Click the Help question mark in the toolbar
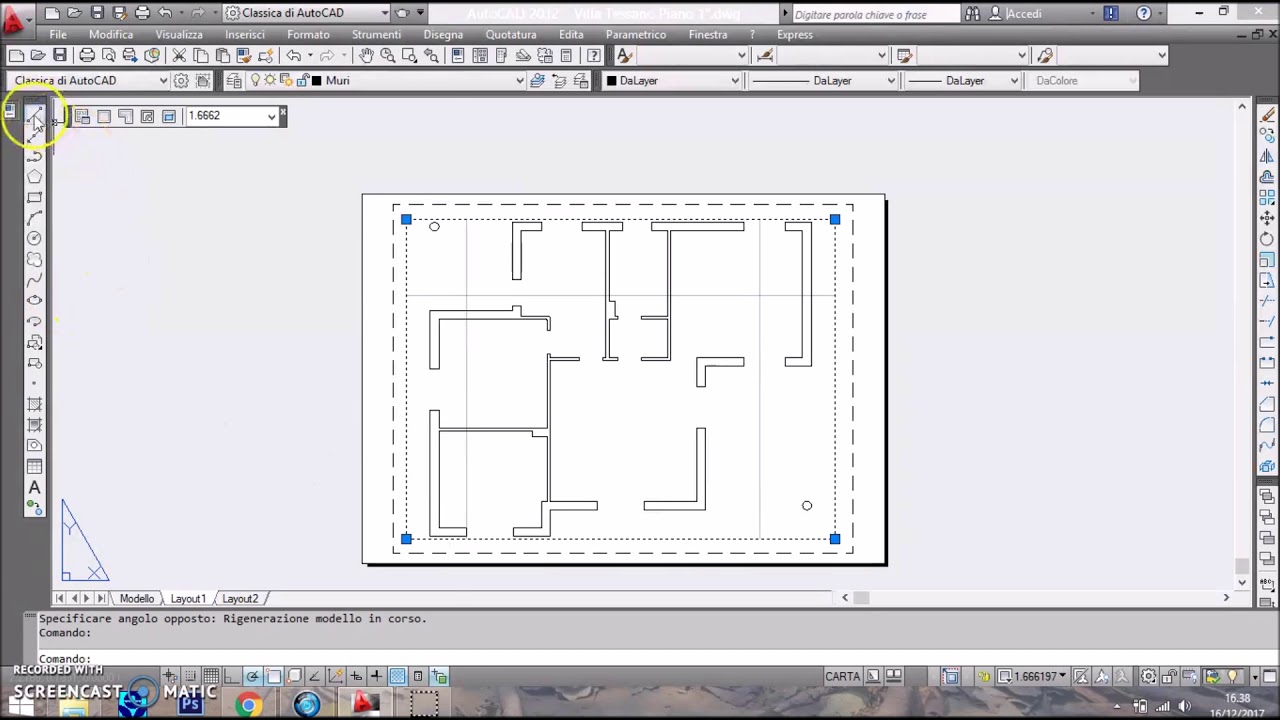This screenshot has width=1280, height=720. point(594,55)
